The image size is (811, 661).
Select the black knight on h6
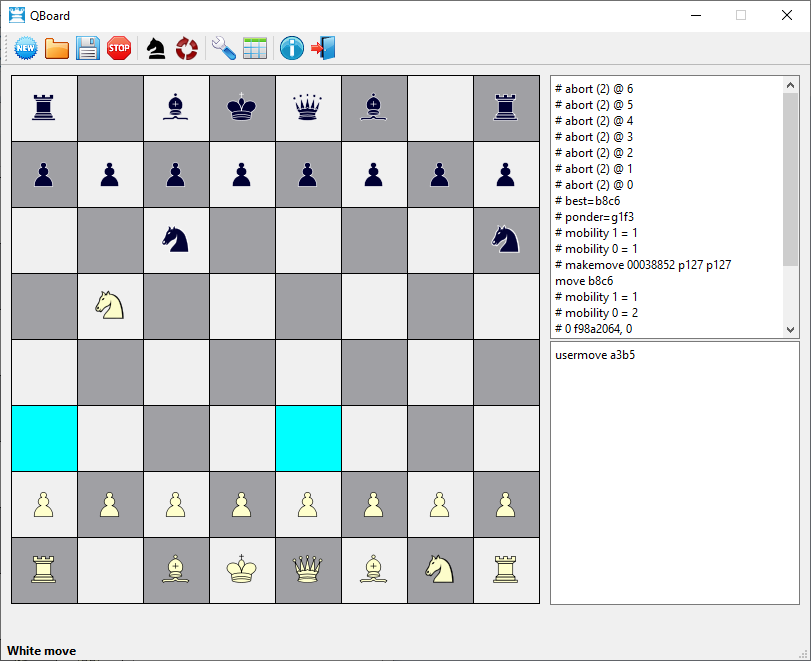point(506,239)
